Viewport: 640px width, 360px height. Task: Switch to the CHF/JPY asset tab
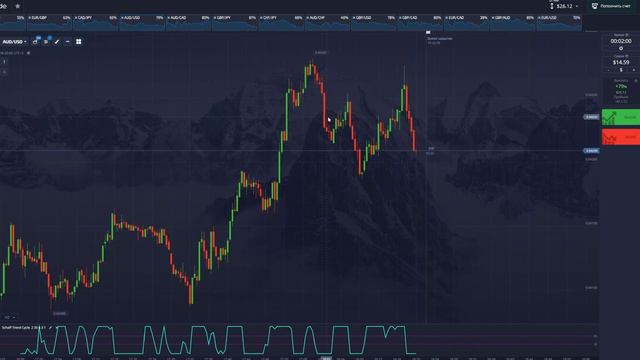coord(281,23)
